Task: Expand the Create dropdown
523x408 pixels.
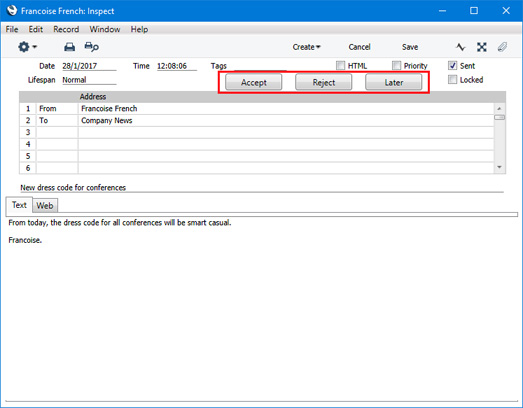Action: point(306,47)
